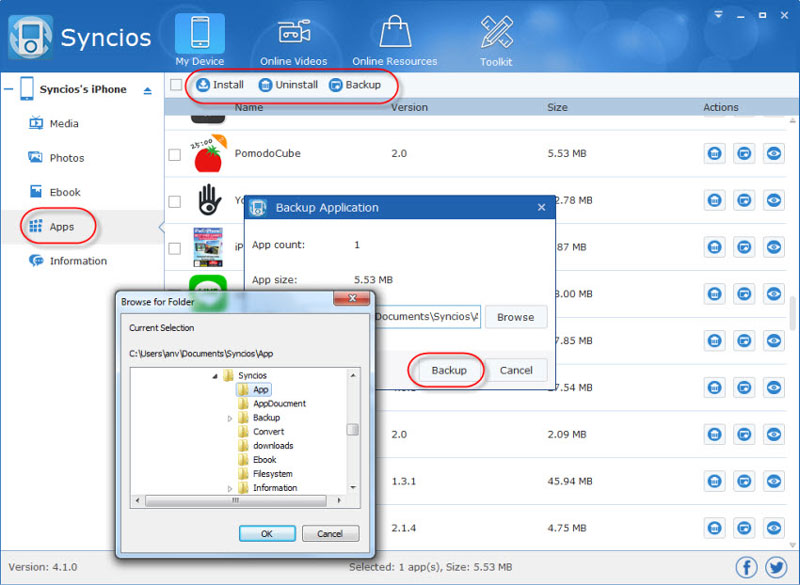The width and height of the screenshot is (800, 585).
Task: Click the trash icon in the 45.94 MB row
Action: click(715, 481)
